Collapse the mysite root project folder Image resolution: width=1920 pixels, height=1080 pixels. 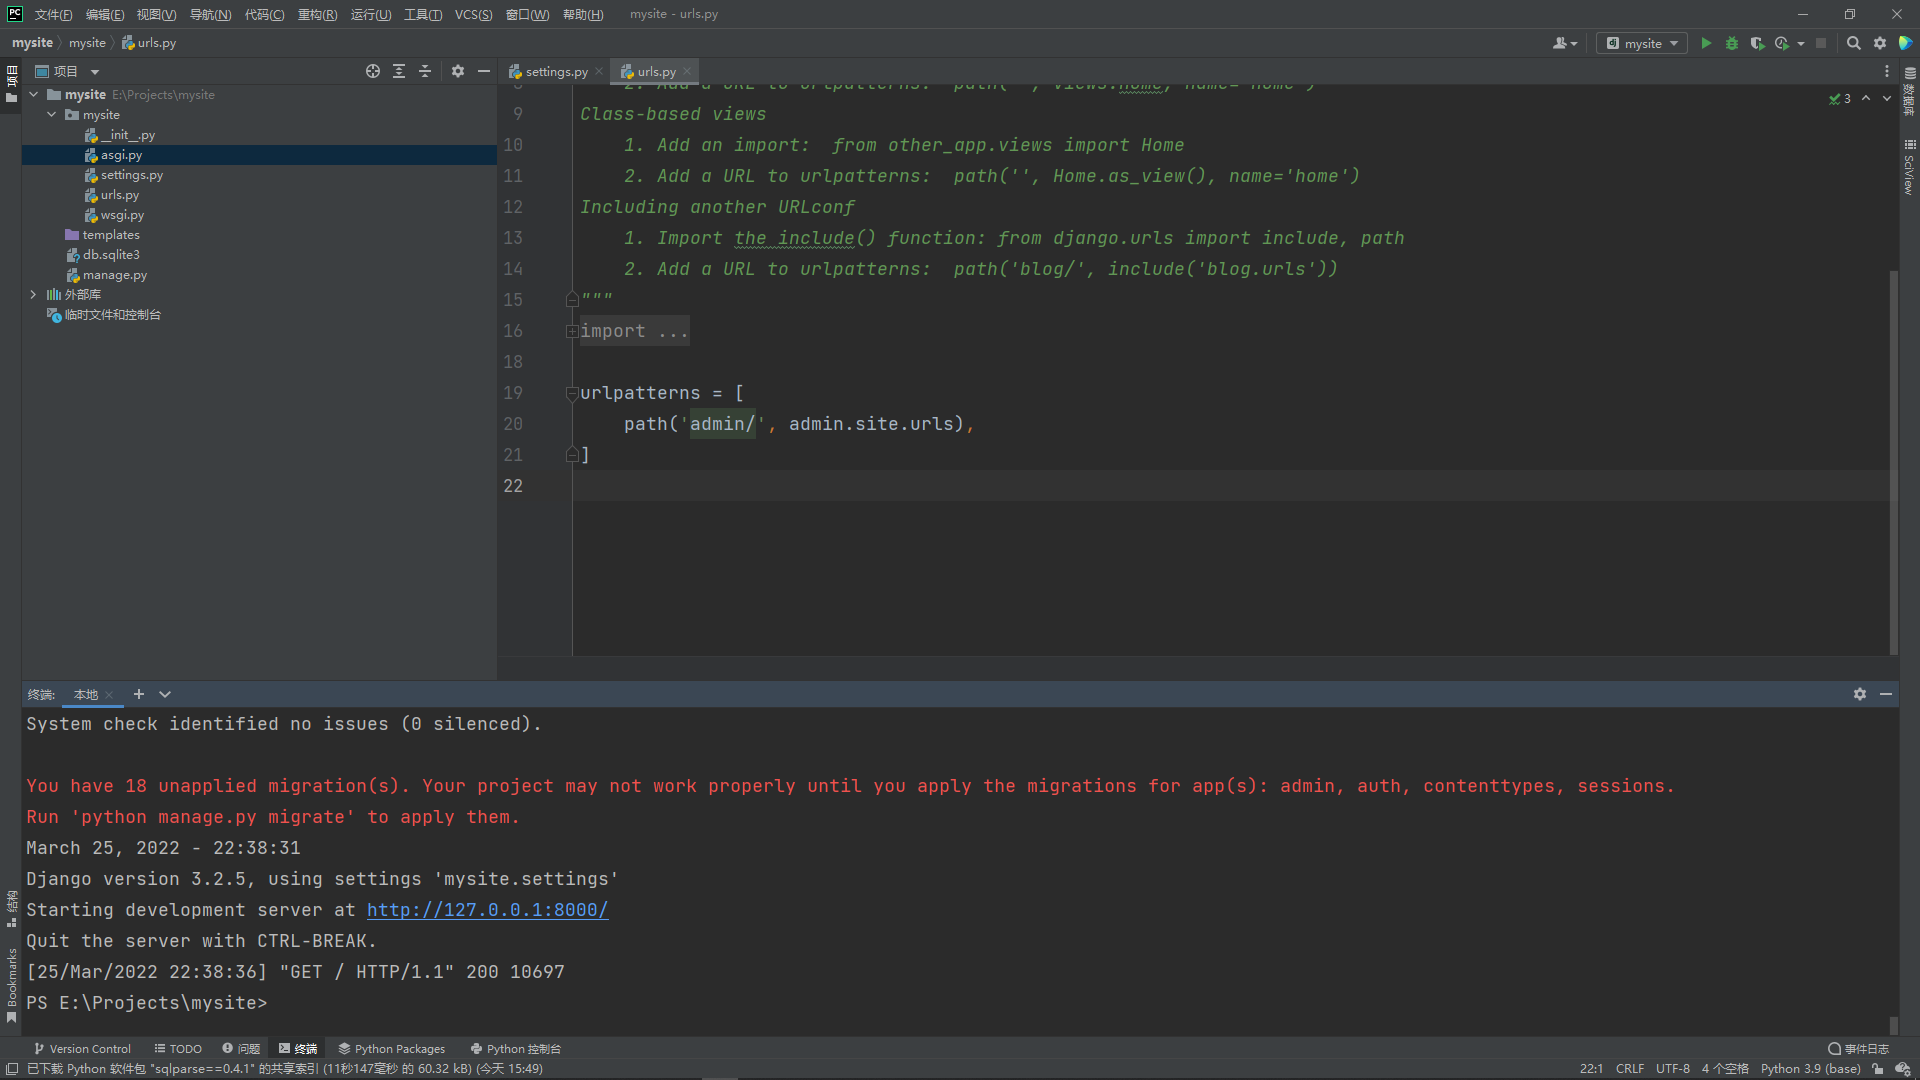pos(34,95)
